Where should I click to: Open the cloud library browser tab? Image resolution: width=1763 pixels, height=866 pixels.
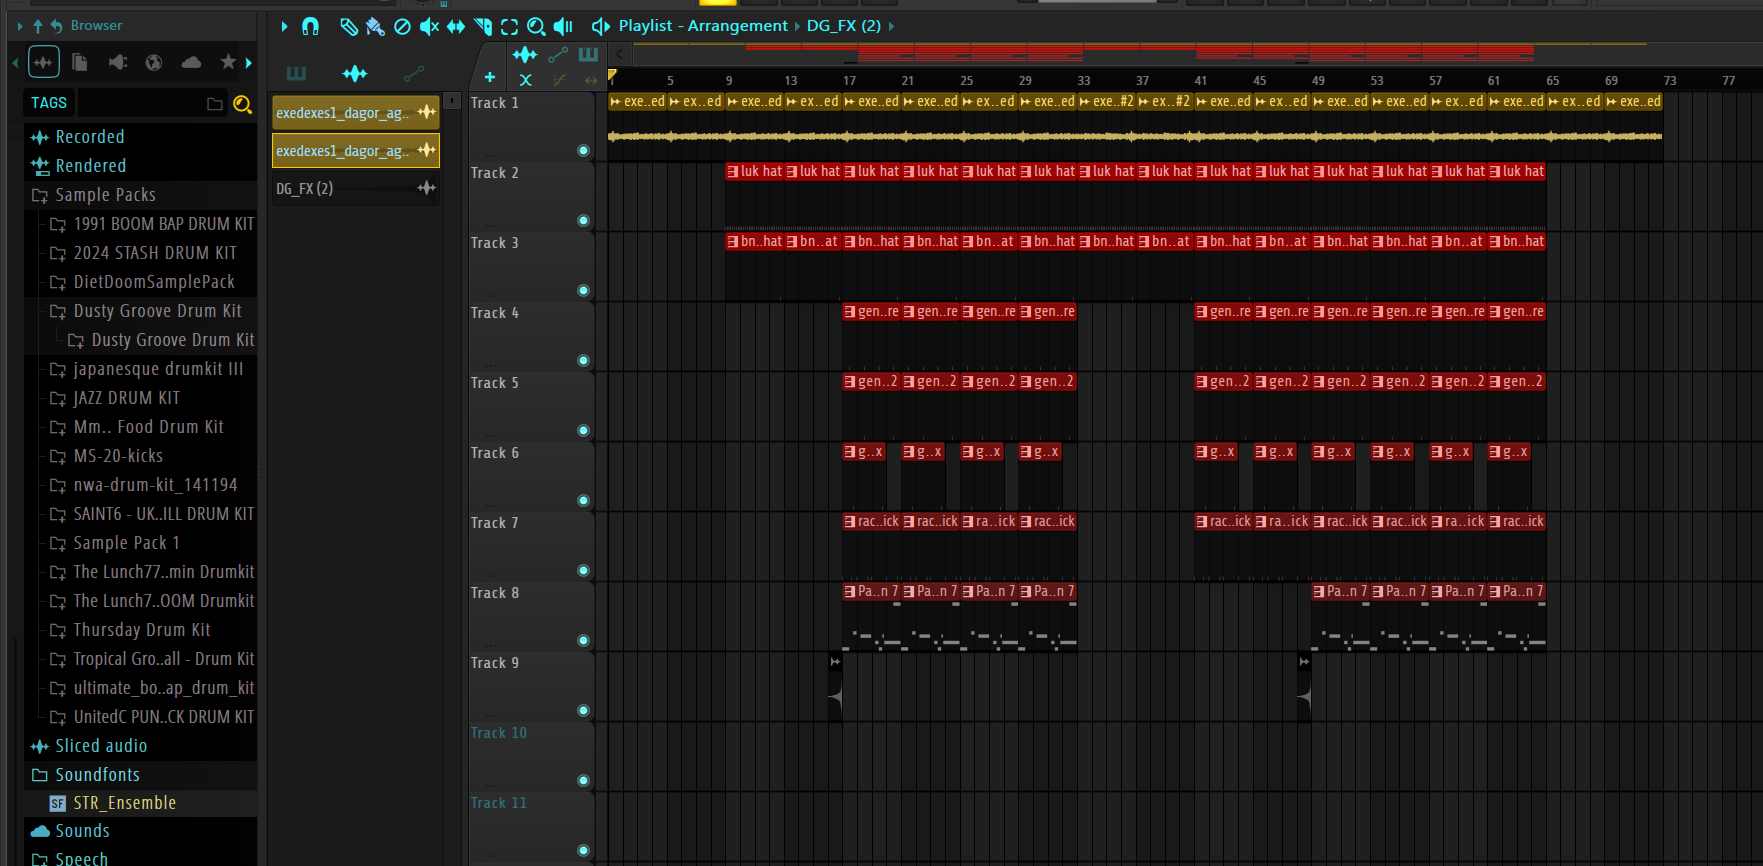pos(191,62)
